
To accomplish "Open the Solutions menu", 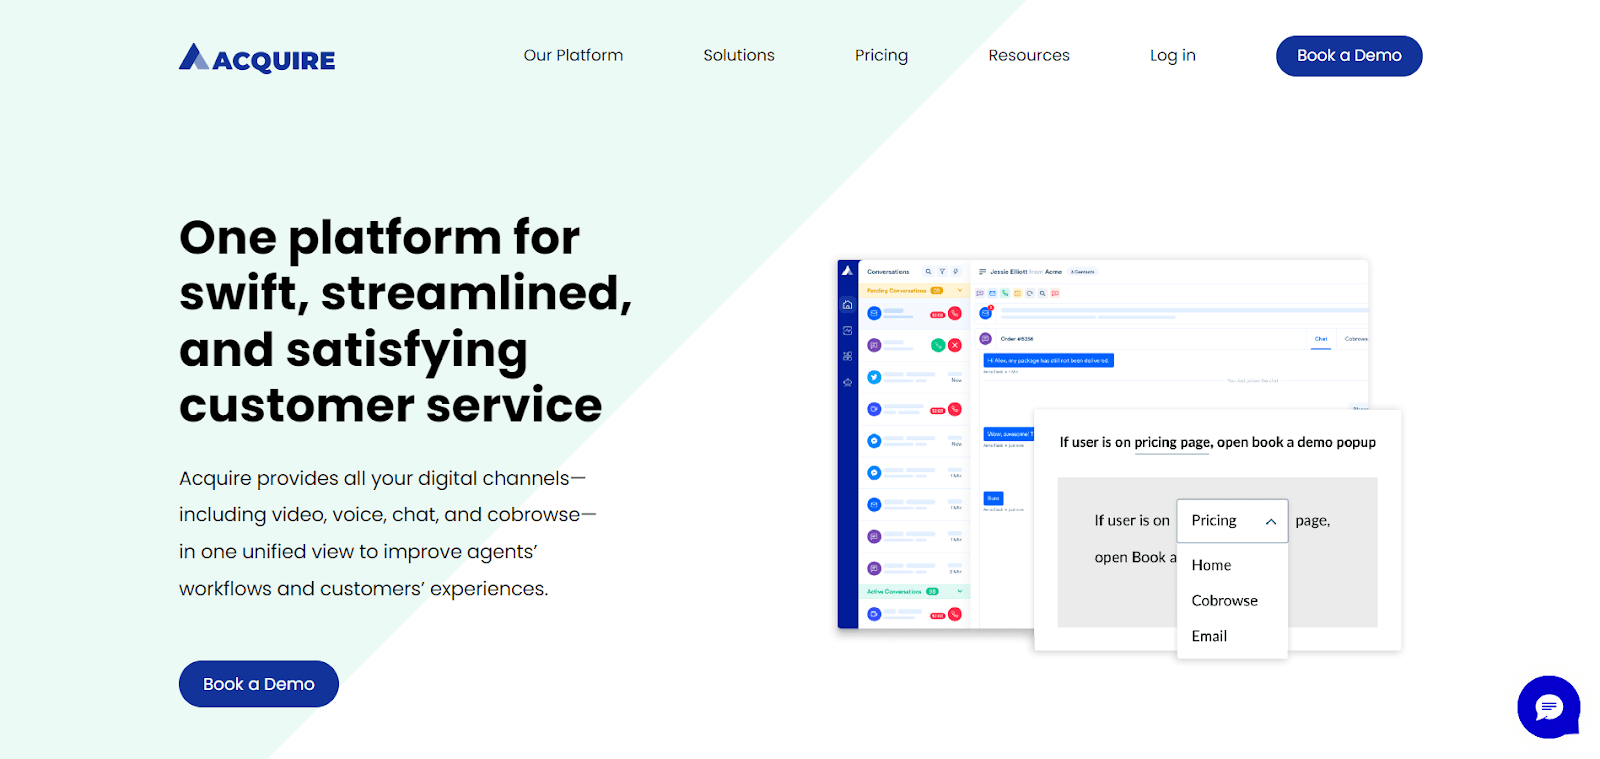I will click(739, 55).
